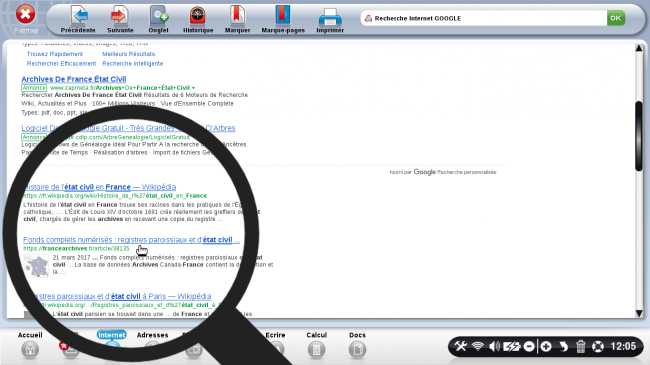Zoom out with the minus circle icon
Image resolution: width=650 pixels, height=365 pixels.
pyautogui.click(x=529, y=346)
